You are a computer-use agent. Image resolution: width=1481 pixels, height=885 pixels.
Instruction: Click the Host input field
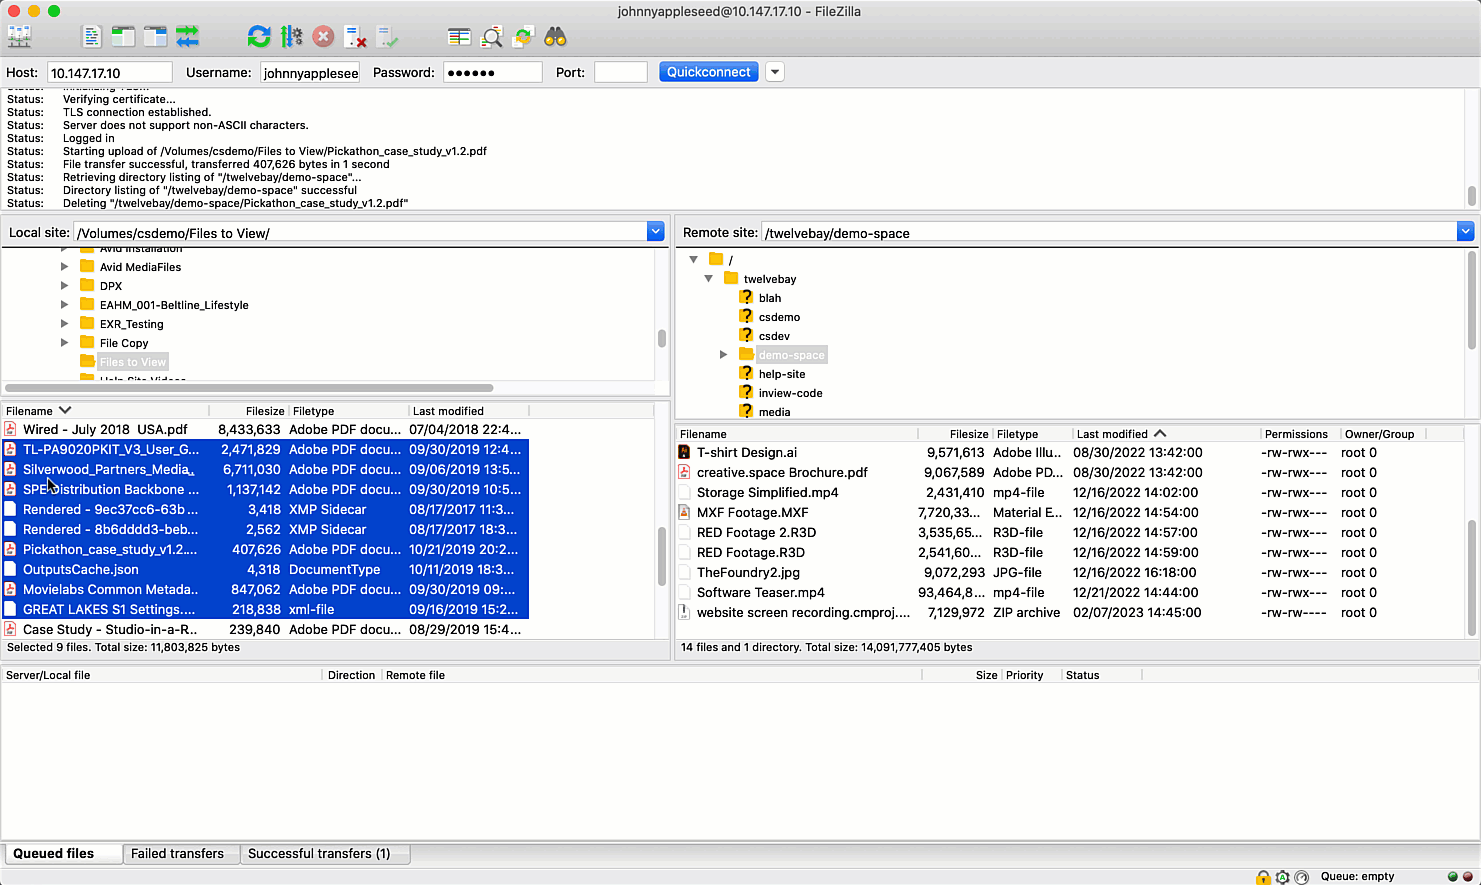click(110, 72)
